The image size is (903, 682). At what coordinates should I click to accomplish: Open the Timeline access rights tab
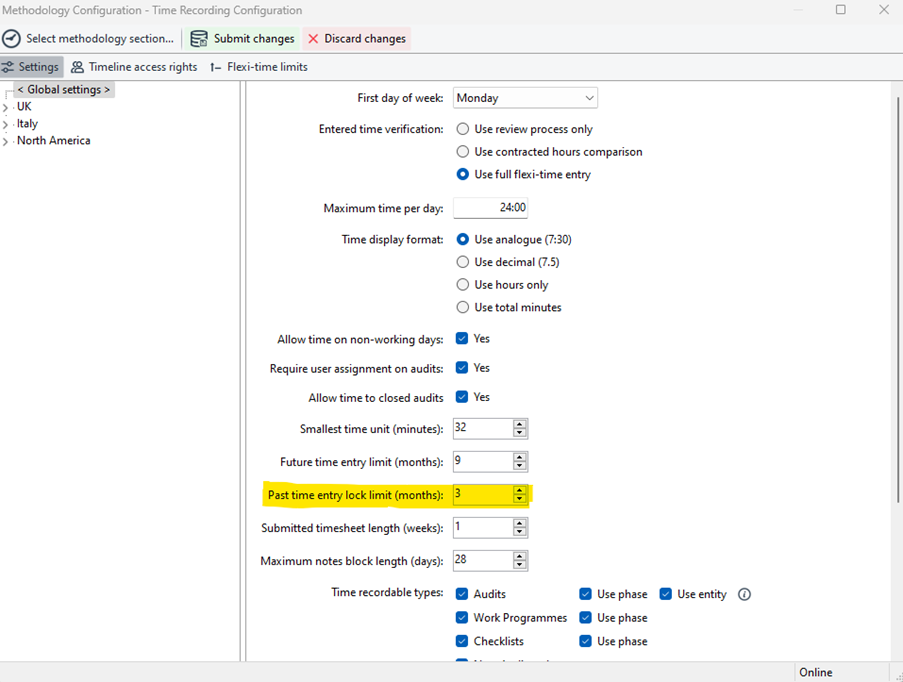pyautogui.click(x=134, y=67)
